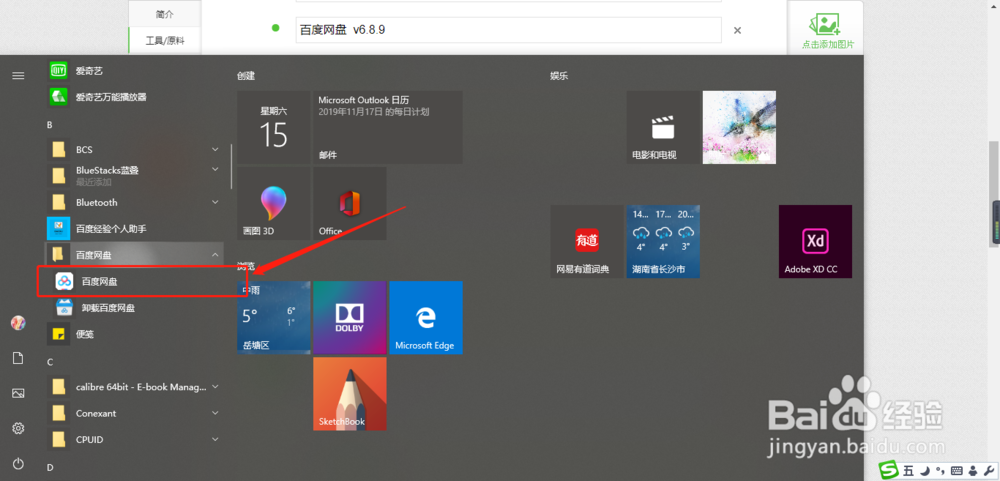Screen dimensions: 1000x481
Task: Open Documents from Start sidebar
Action: coord(18,359)
